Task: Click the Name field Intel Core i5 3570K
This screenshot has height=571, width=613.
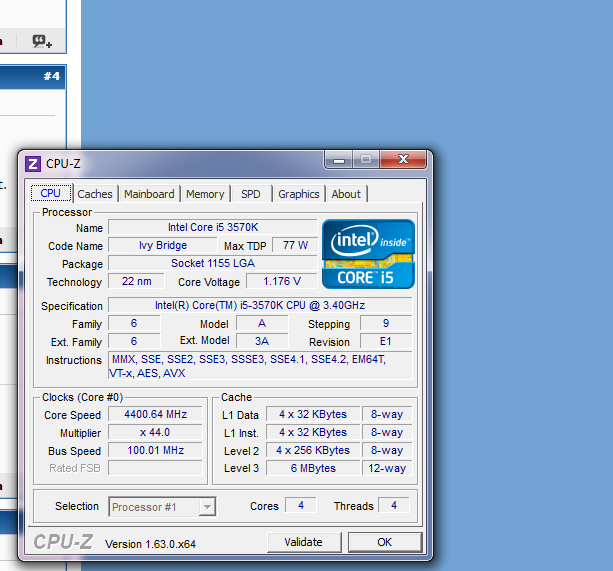Action: (x=213, y=227)
